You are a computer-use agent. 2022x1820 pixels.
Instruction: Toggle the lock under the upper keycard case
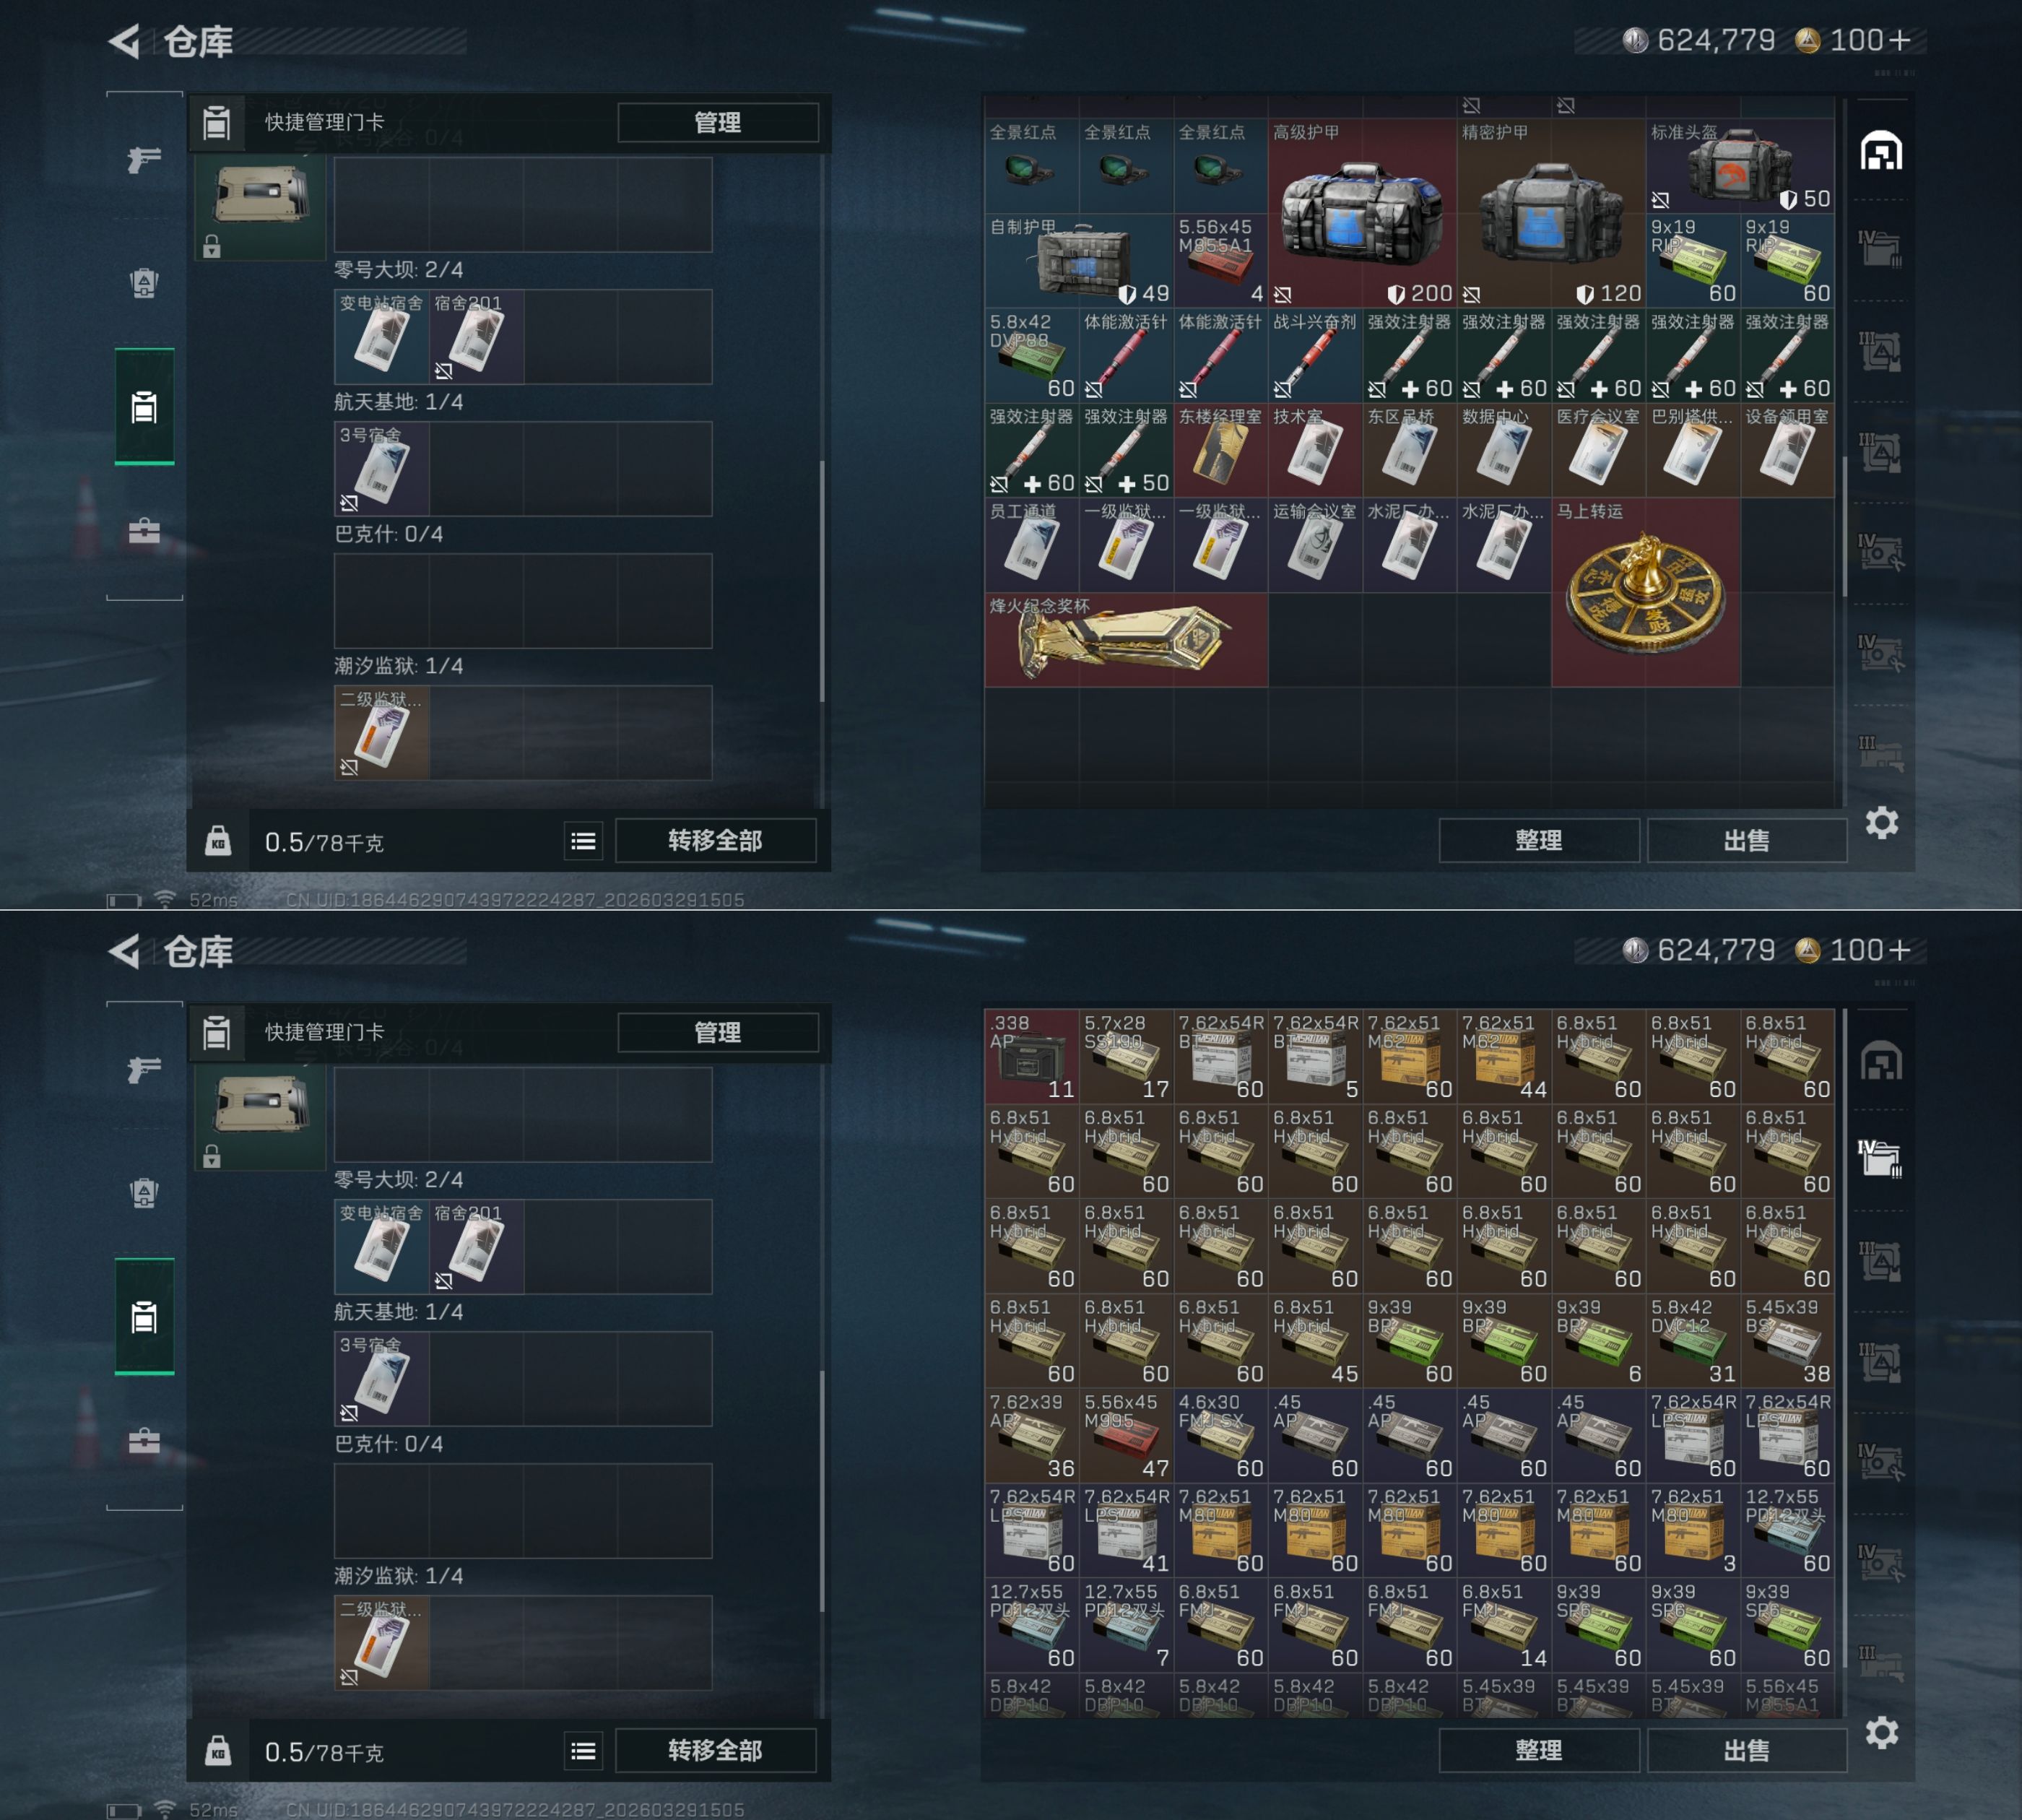[x=211, y=246]
